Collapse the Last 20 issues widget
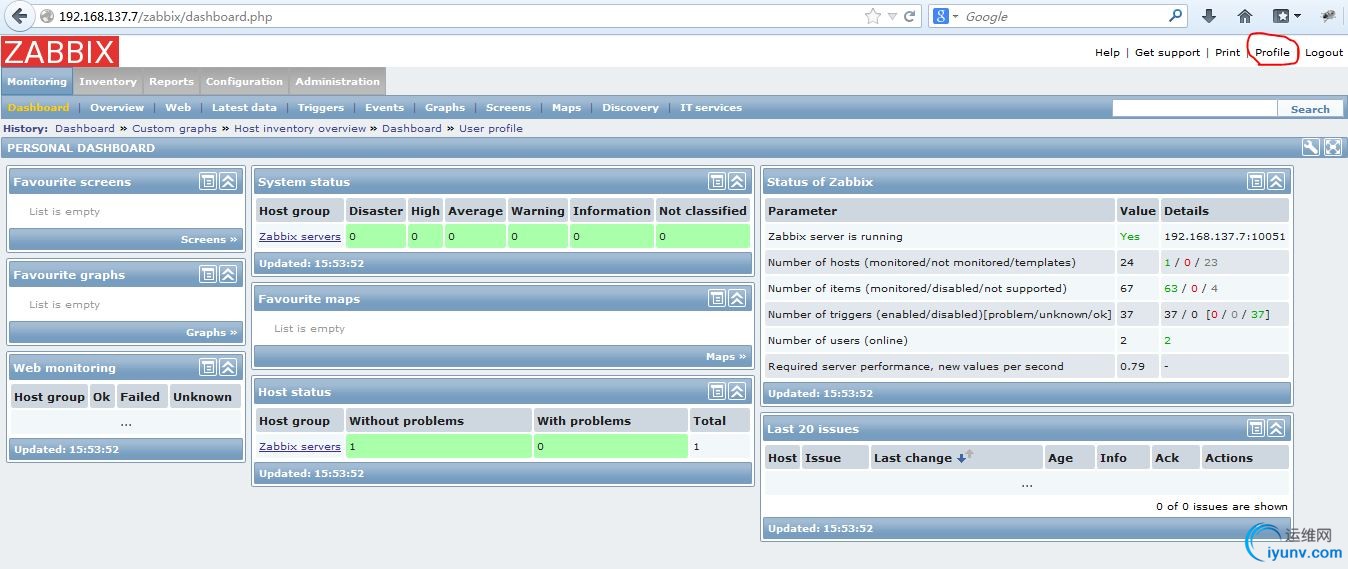 pyautogui.click(x=1276, y=428)
